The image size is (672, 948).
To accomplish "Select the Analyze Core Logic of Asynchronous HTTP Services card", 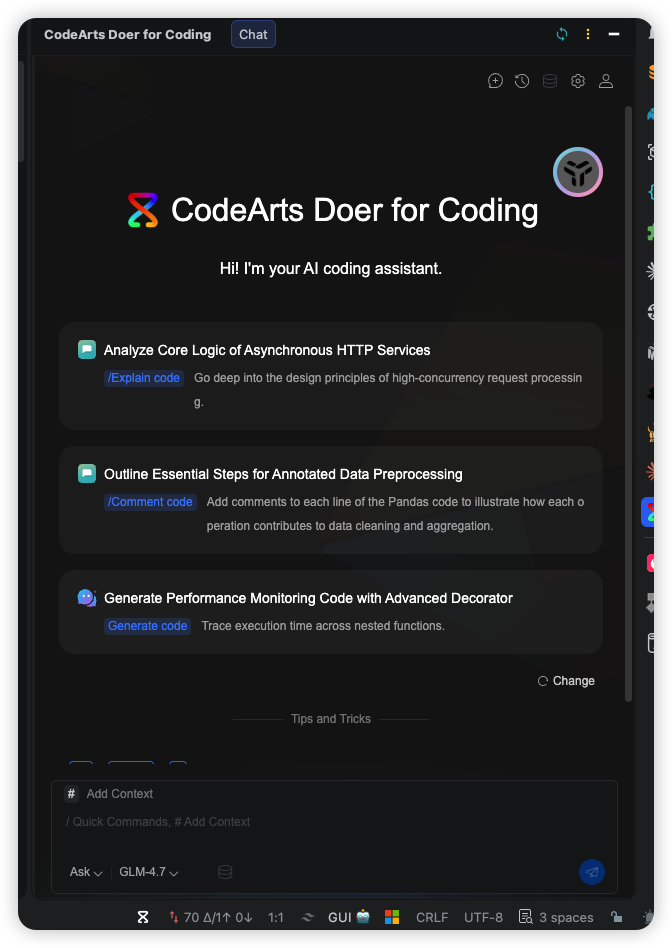I will coord(331,376).
